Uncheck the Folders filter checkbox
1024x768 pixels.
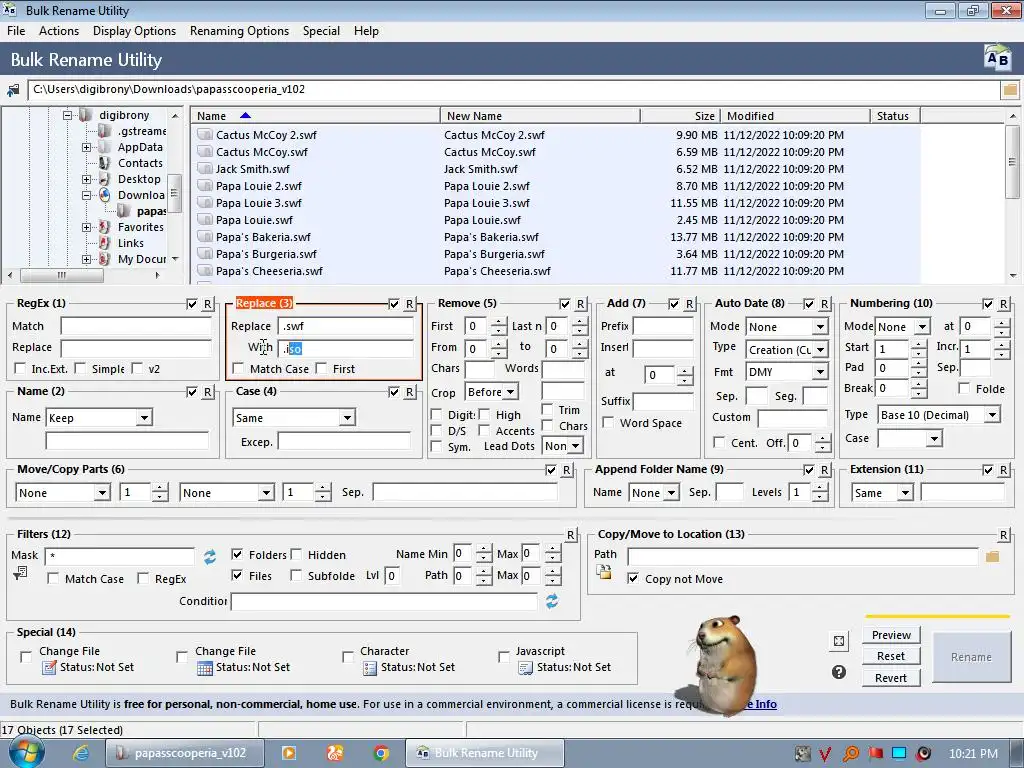[x=237, y=554]
